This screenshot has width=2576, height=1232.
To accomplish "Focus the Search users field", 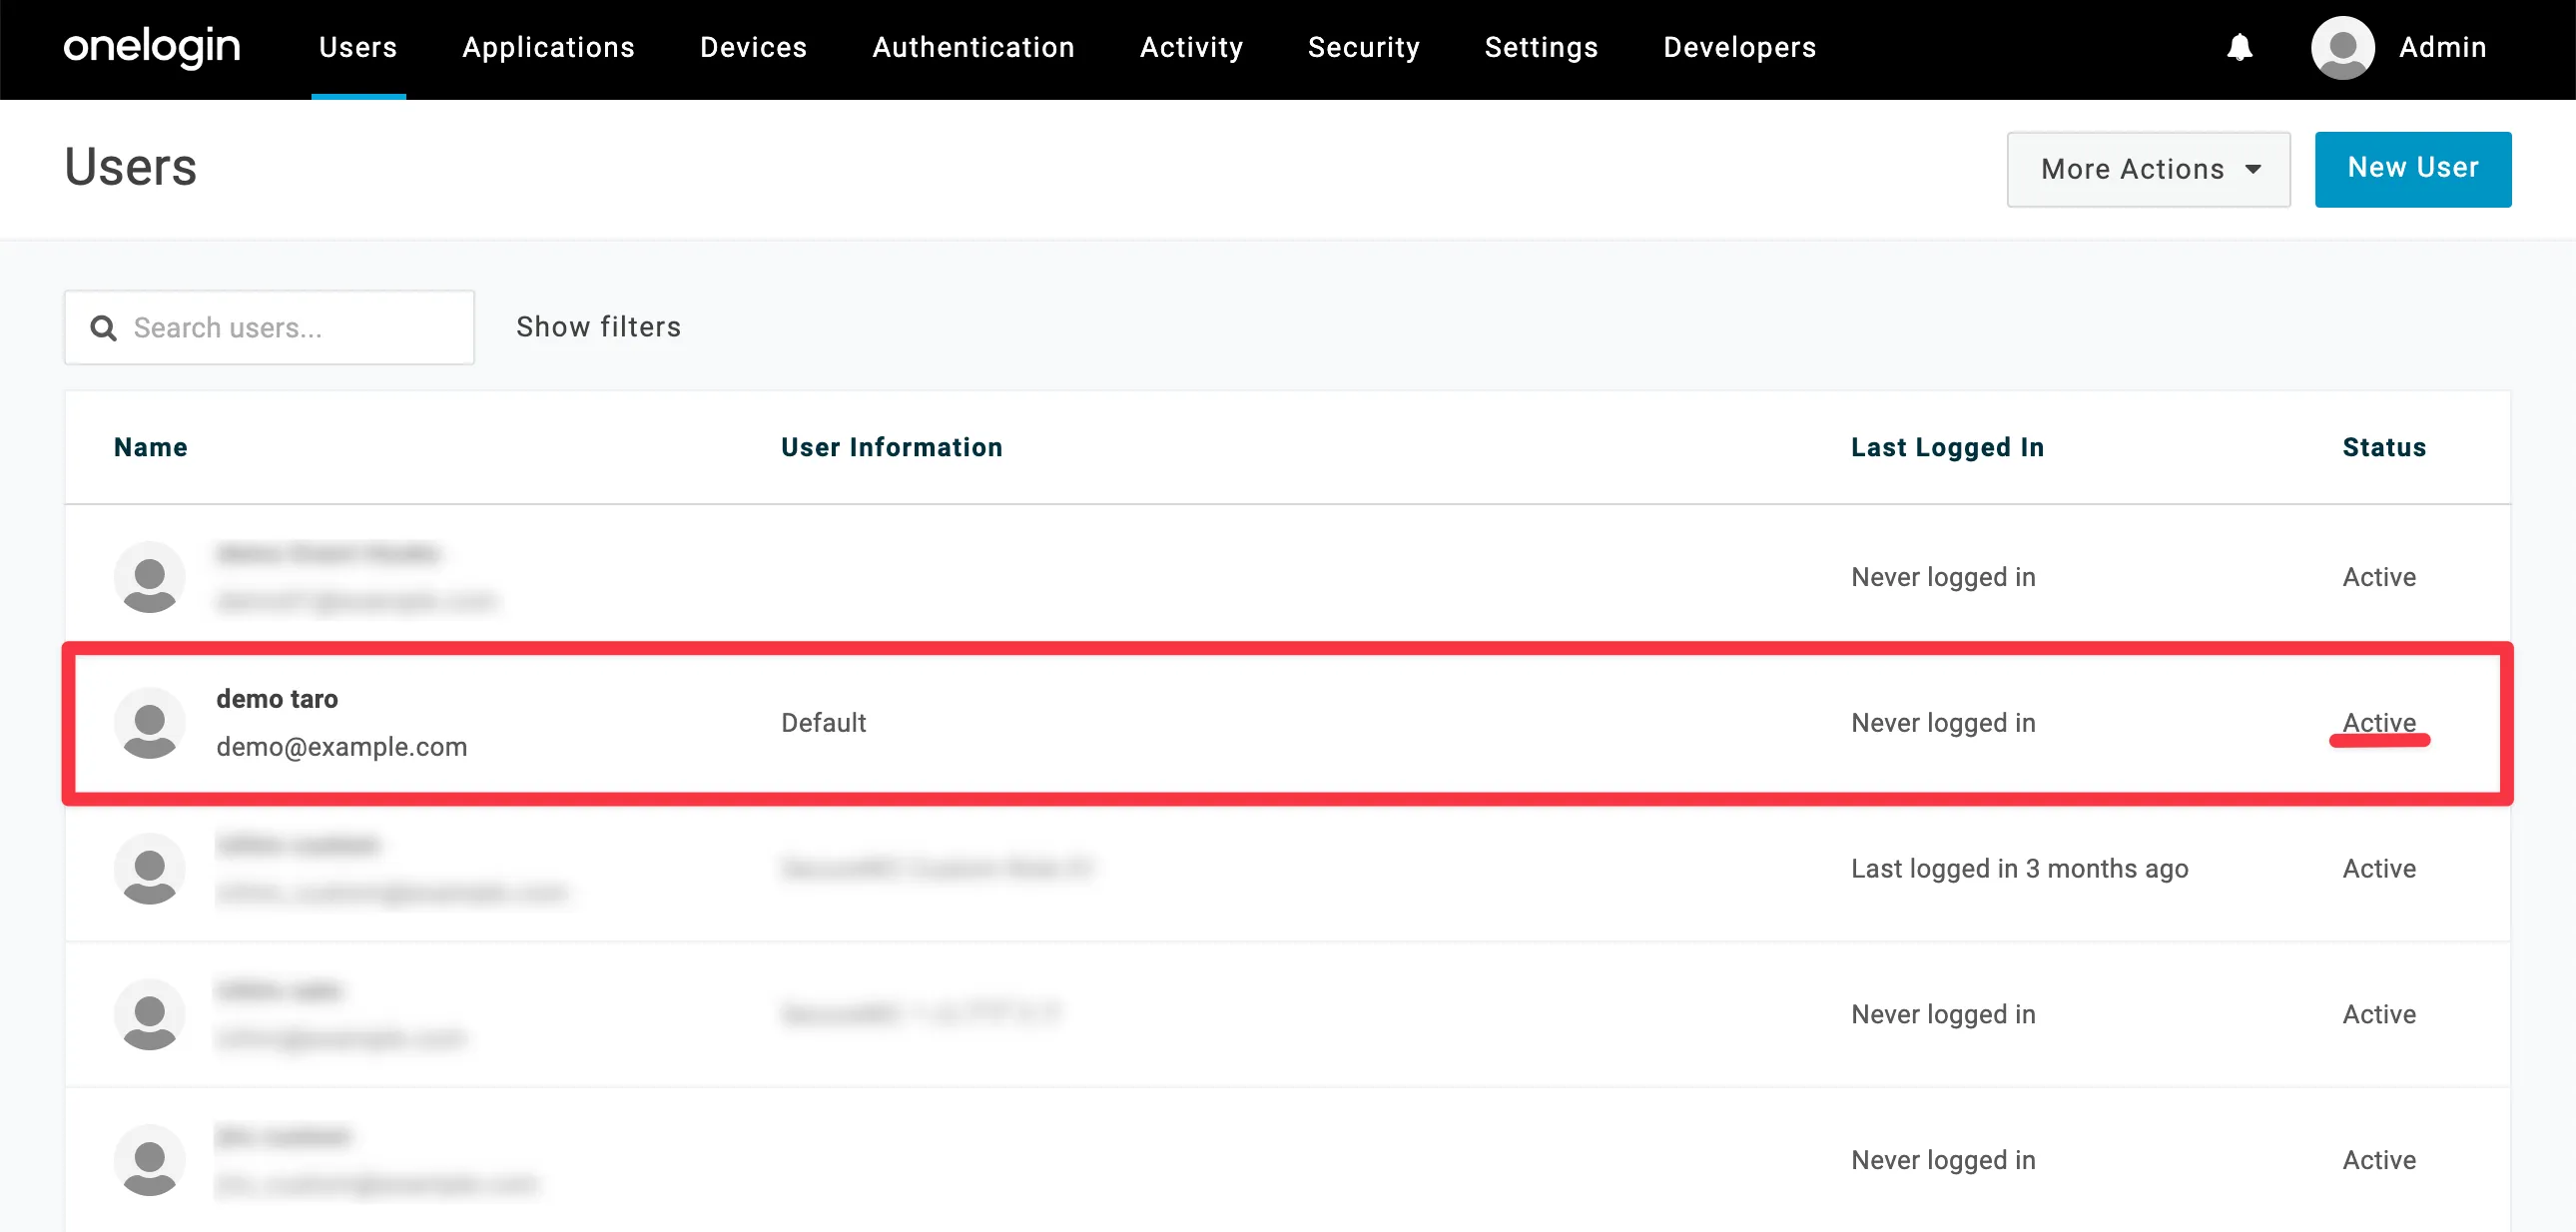I will [x=269, y=328].
